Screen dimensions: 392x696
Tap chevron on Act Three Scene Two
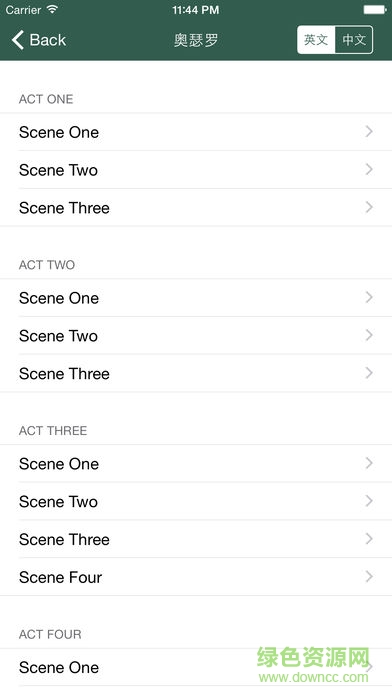point(369,501)
